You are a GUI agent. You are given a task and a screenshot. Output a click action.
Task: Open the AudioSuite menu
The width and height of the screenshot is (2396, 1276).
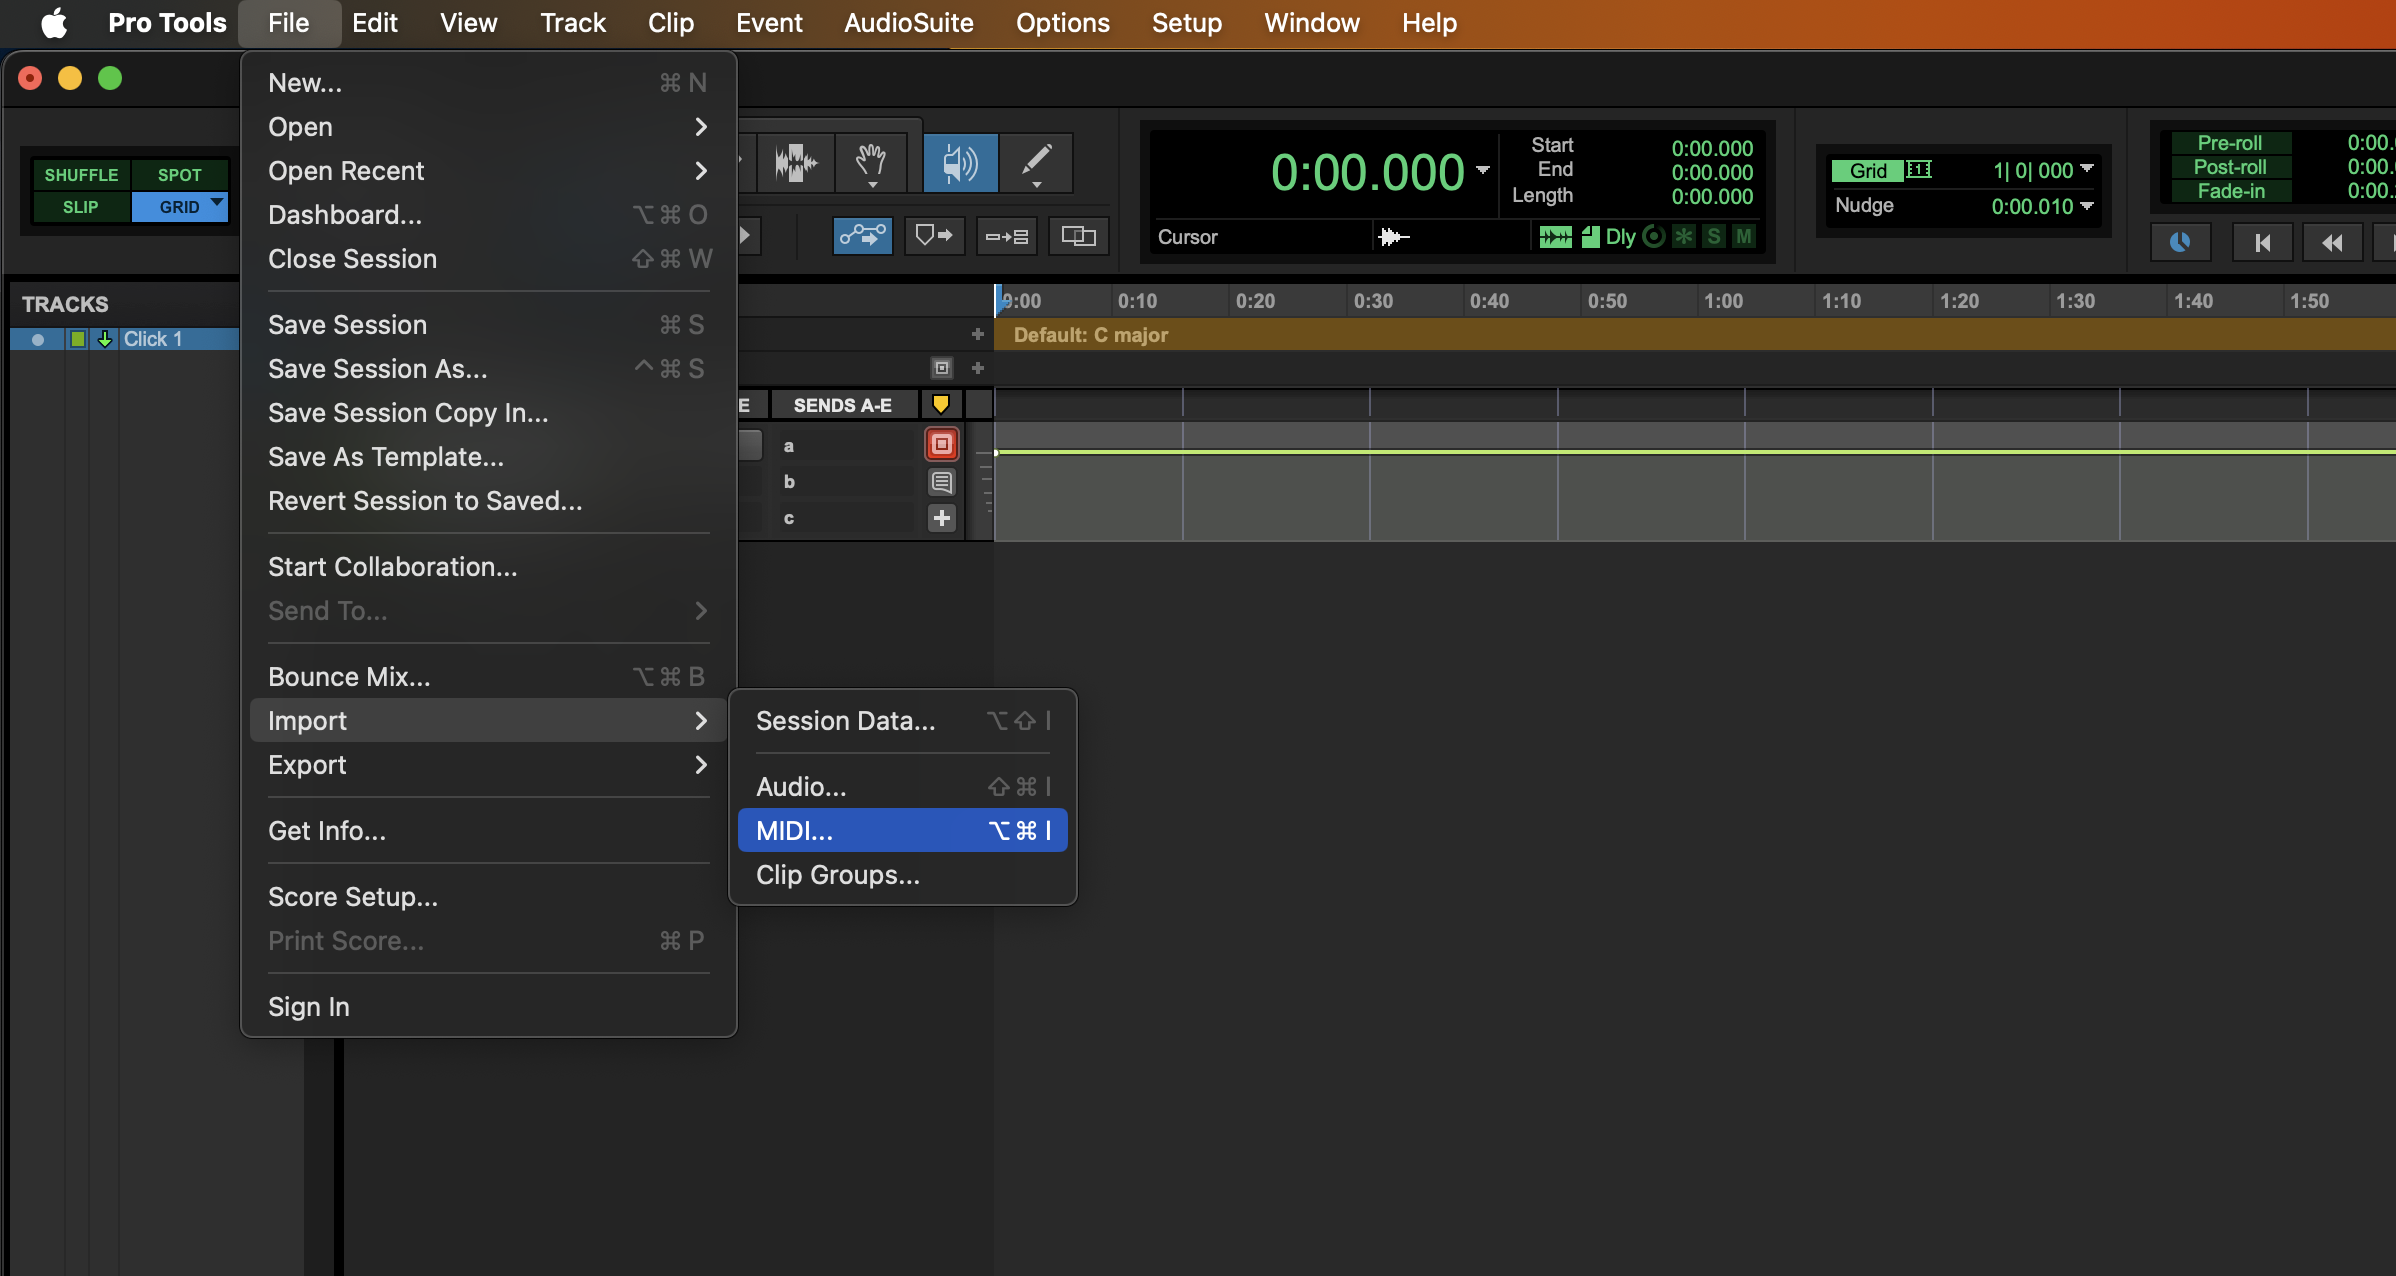coord(908,23)
